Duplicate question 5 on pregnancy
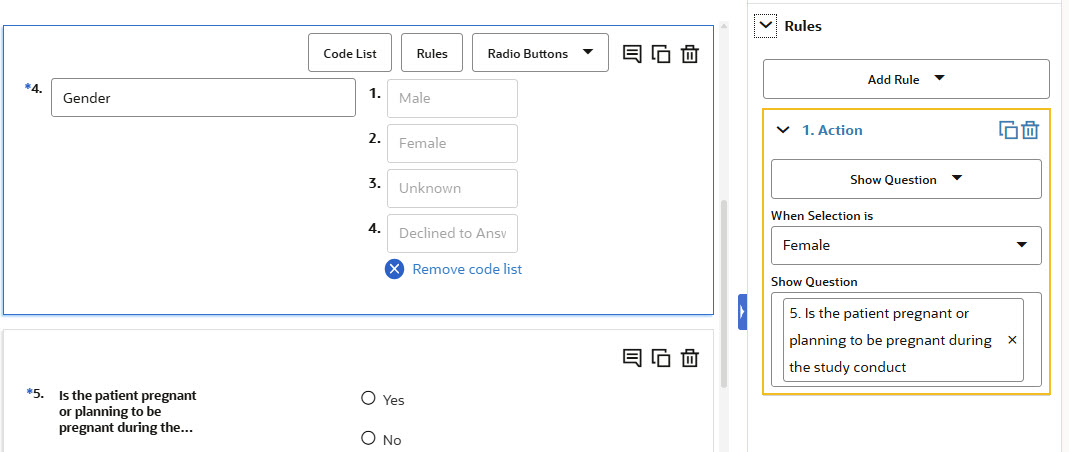 (x=660, y=358)
